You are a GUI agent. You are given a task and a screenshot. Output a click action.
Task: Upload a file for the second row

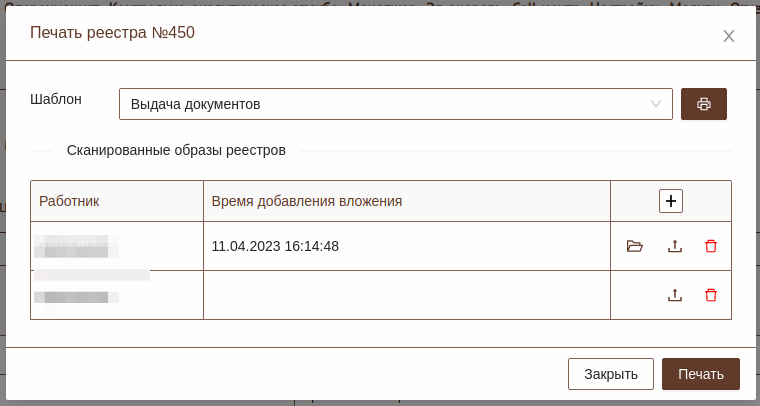coord(675,295)
